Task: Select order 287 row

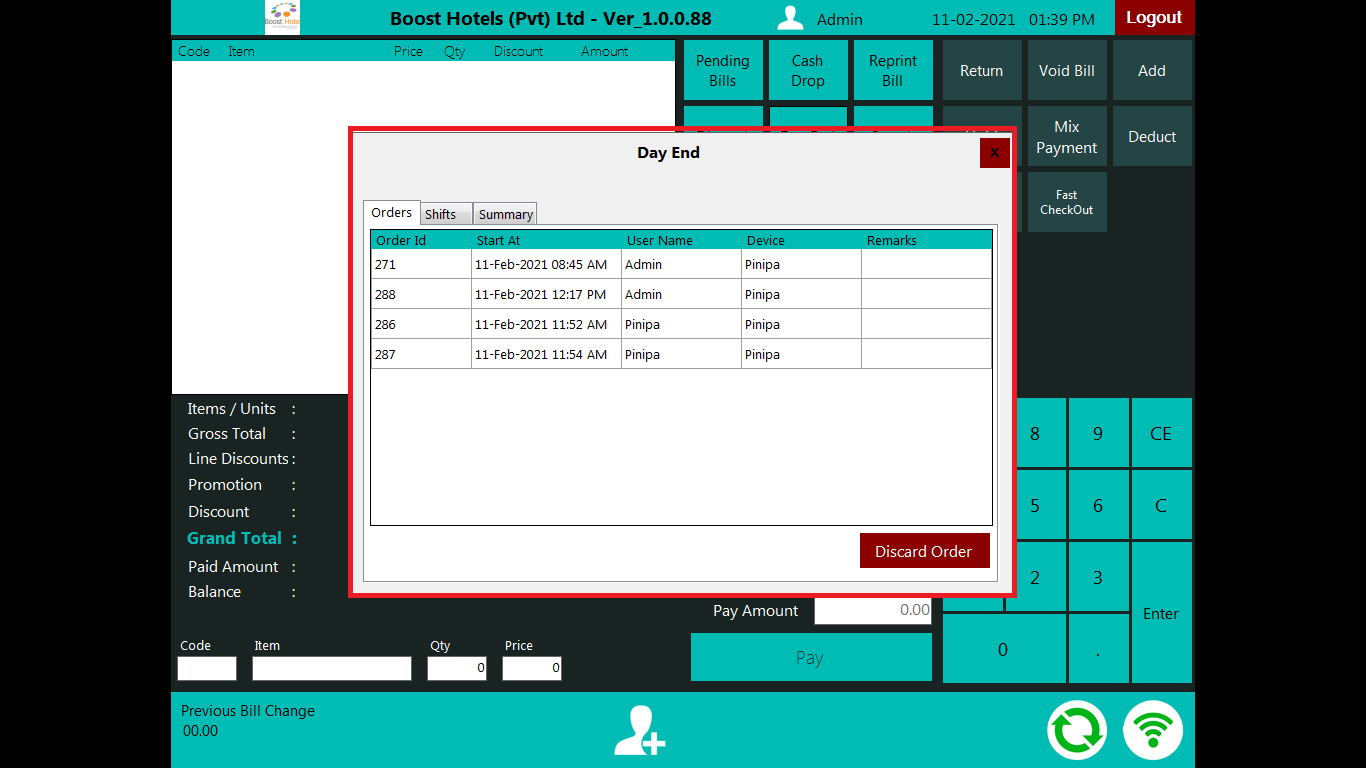Action: tap(680, 355)
